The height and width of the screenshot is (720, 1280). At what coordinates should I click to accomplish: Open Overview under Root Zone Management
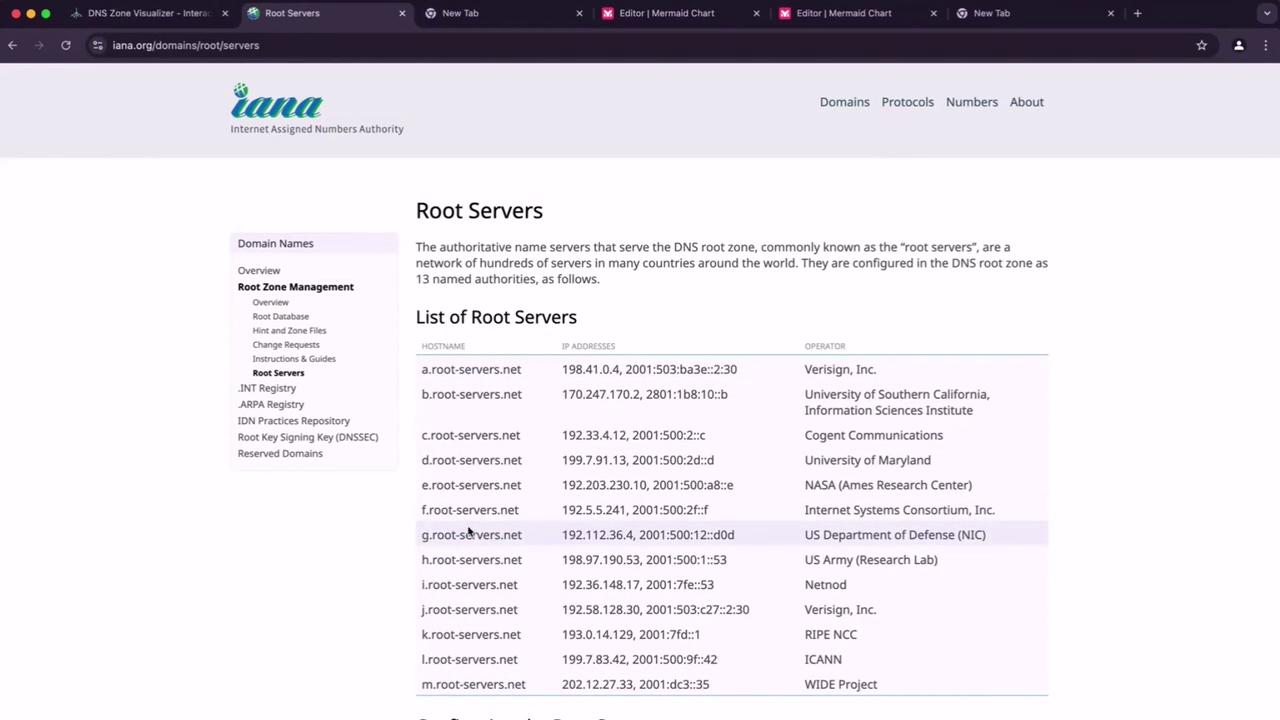pyautogui.click(x=271, y=302)
